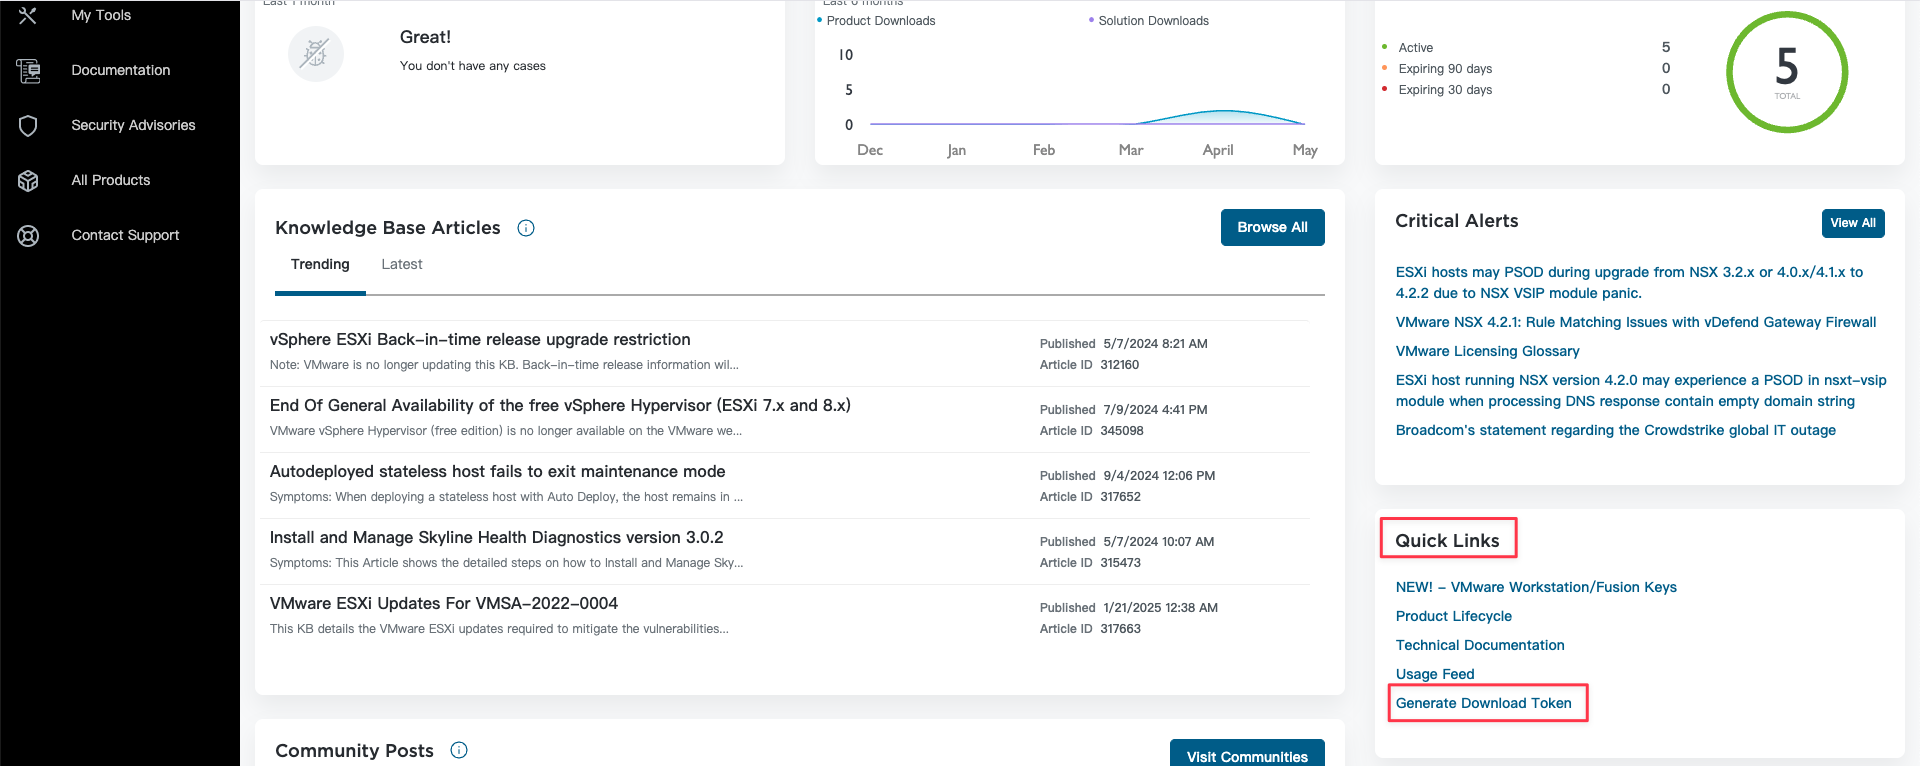Open My Tools in sidebar

point(101,15)
